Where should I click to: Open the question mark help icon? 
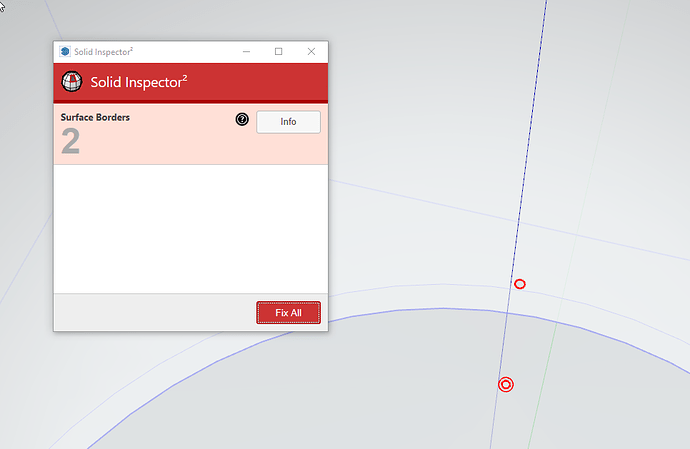click(x=242, y=119)
